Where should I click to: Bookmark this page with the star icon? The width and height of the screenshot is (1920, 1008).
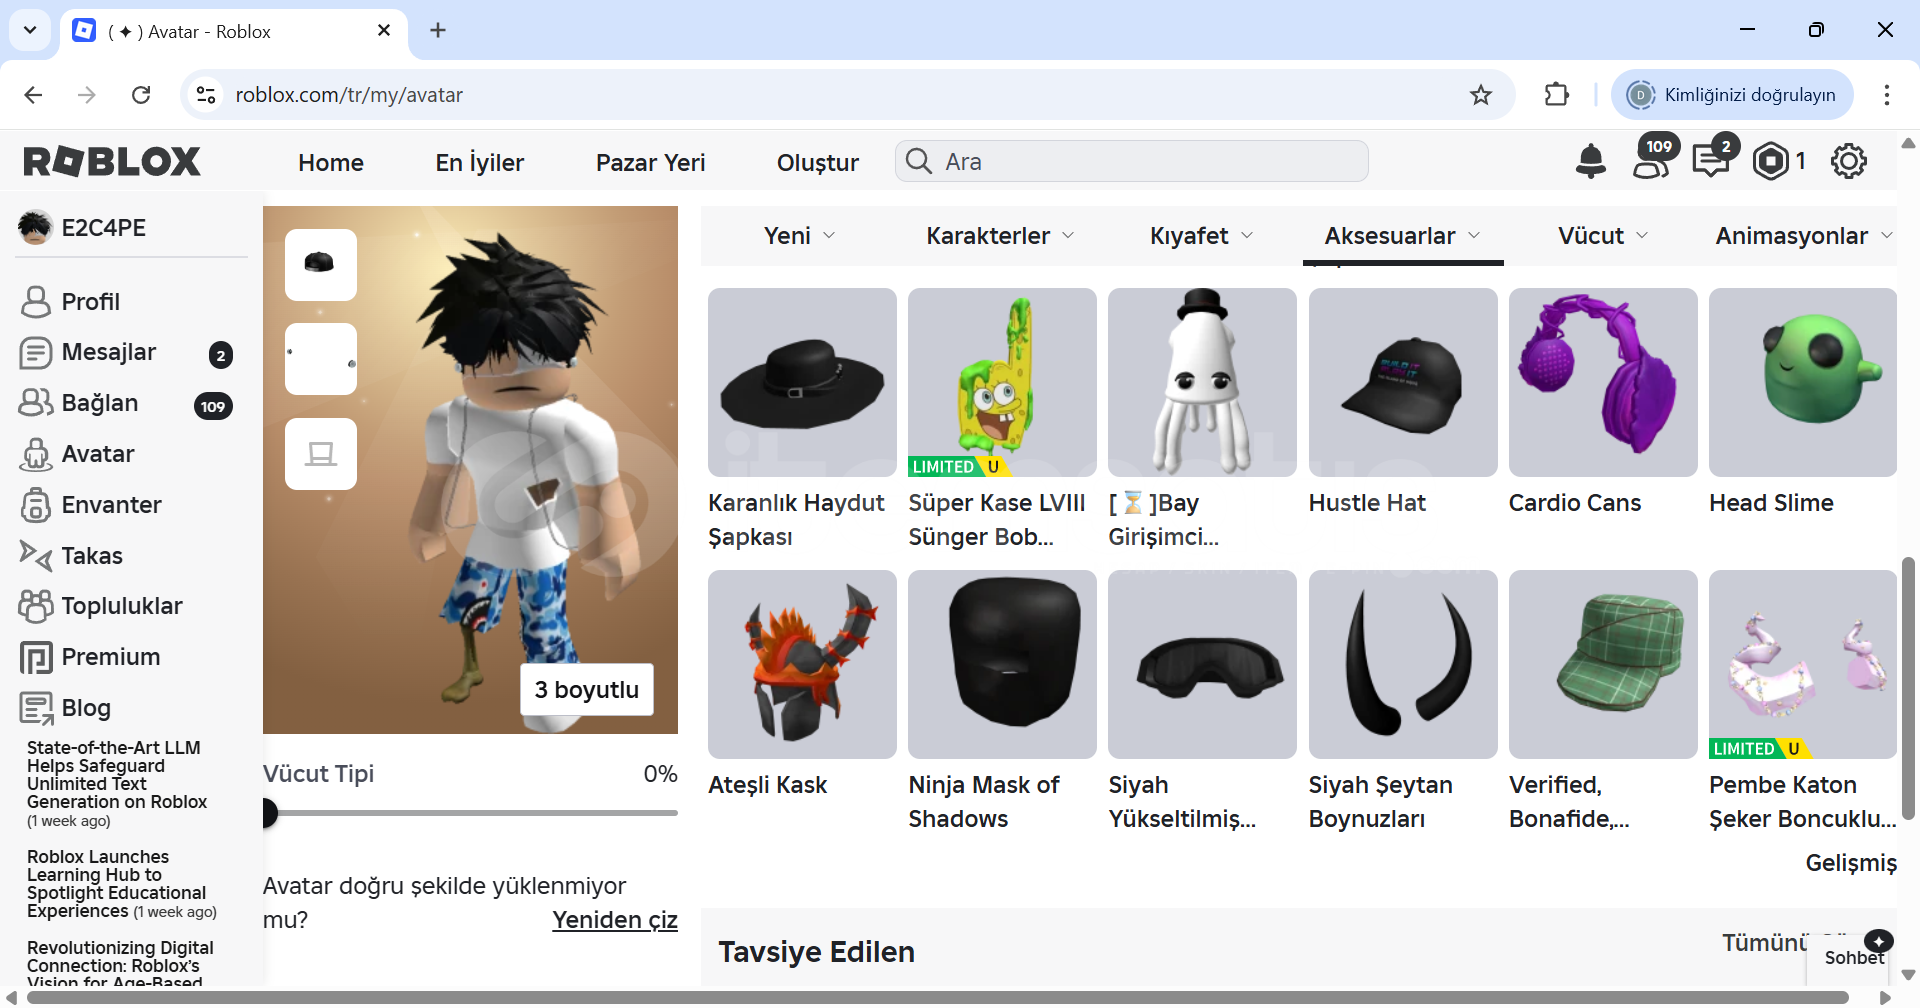1480,95
